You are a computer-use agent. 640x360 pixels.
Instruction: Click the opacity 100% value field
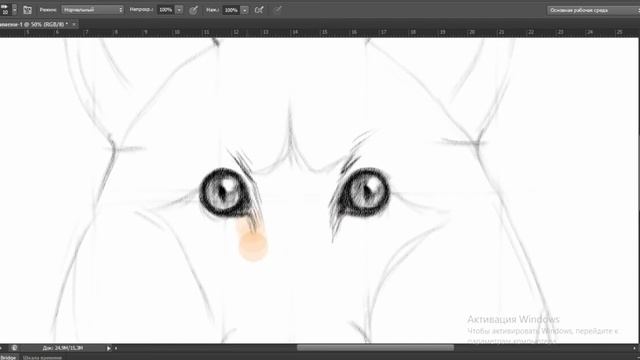pos(166,10)
